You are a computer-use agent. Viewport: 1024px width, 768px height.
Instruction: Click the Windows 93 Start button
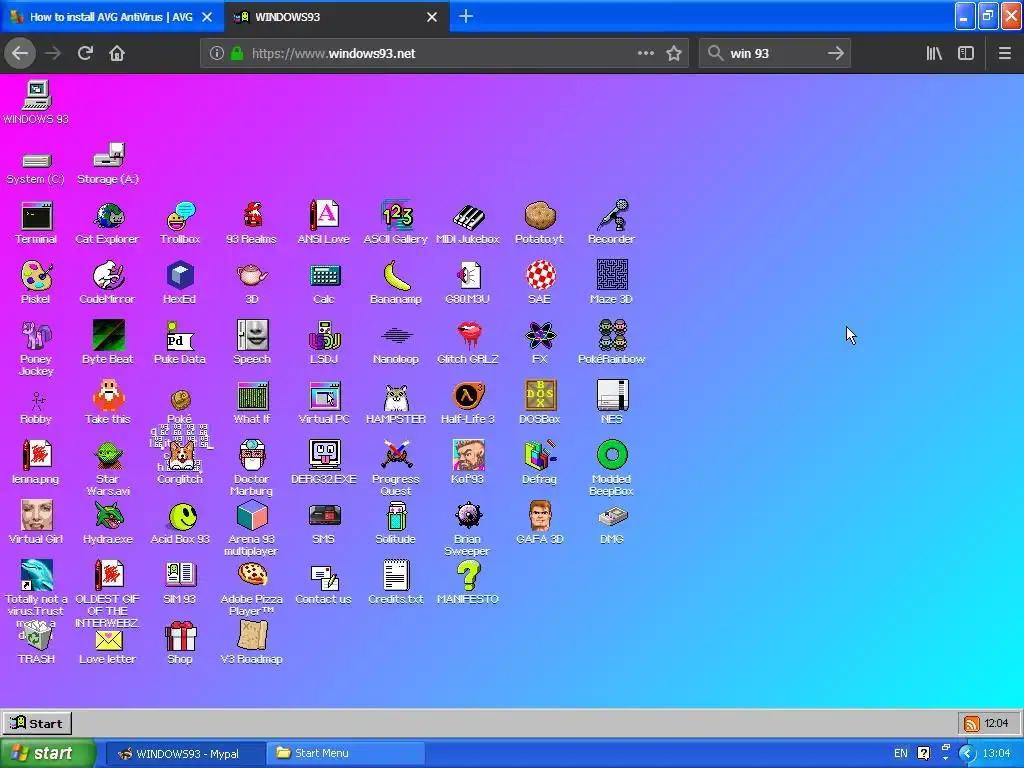(x=37, y=723)
